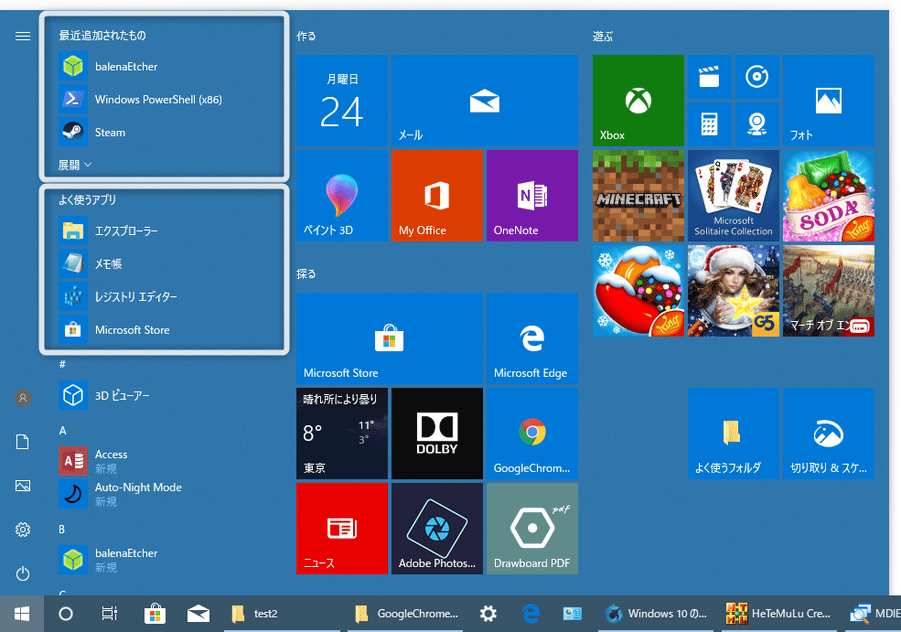This screenshot has width=901, height=632.
Task: Open the Movies & TV small tile
Action: (710, 76)
